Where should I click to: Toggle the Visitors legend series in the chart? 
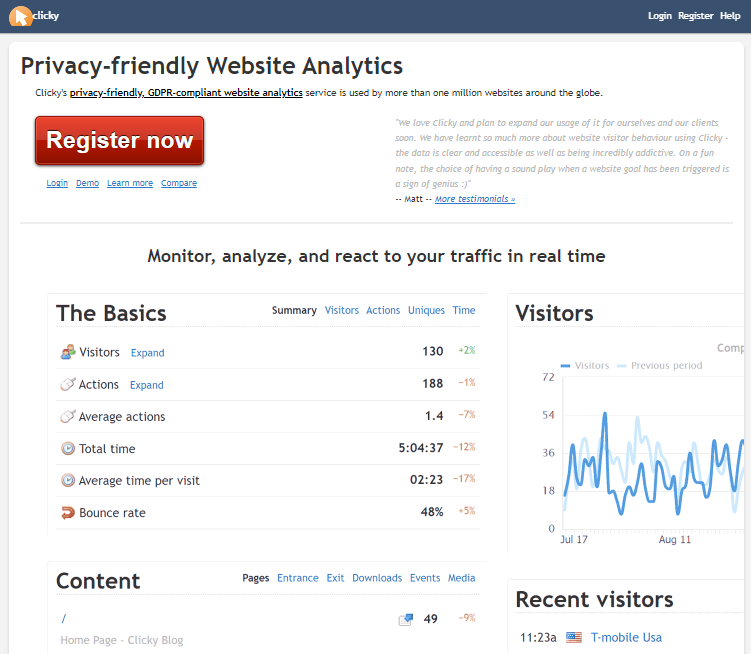[x=585, y=366]
